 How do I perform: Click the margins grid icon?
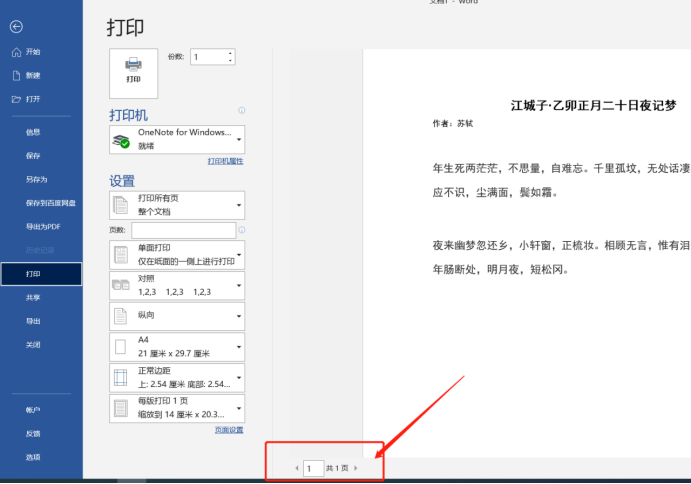click(x=120, y=378)
